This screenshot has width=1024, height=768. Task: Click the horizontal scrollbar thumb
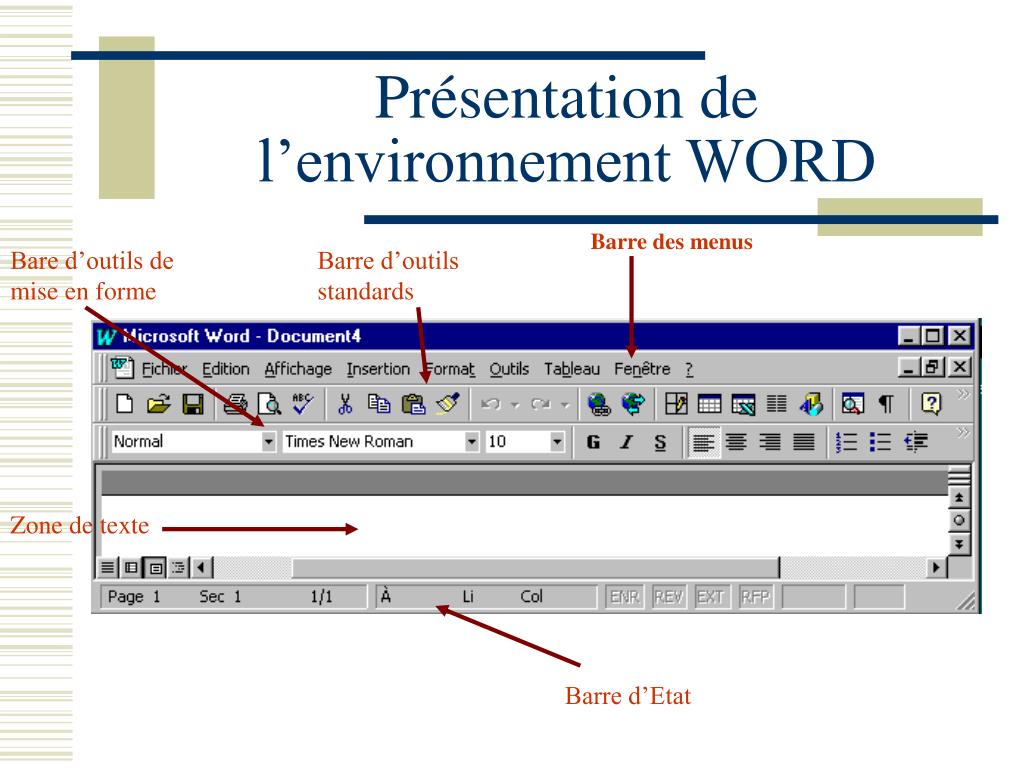pyautogui.click(x=536, y=568)
